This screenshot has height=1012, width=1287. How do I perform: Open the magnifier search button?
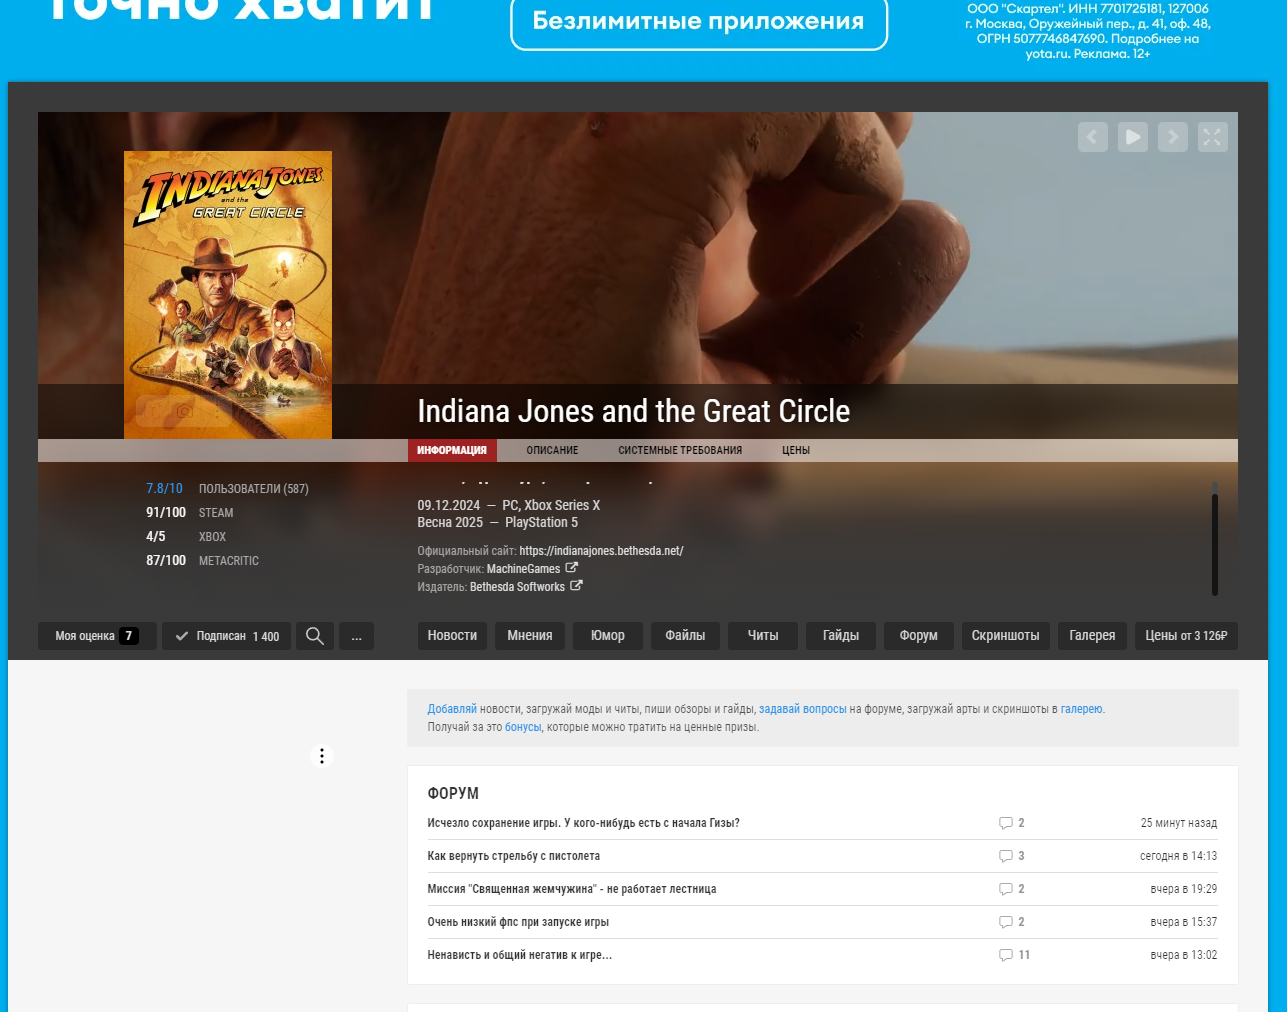(x=314, y=636)
